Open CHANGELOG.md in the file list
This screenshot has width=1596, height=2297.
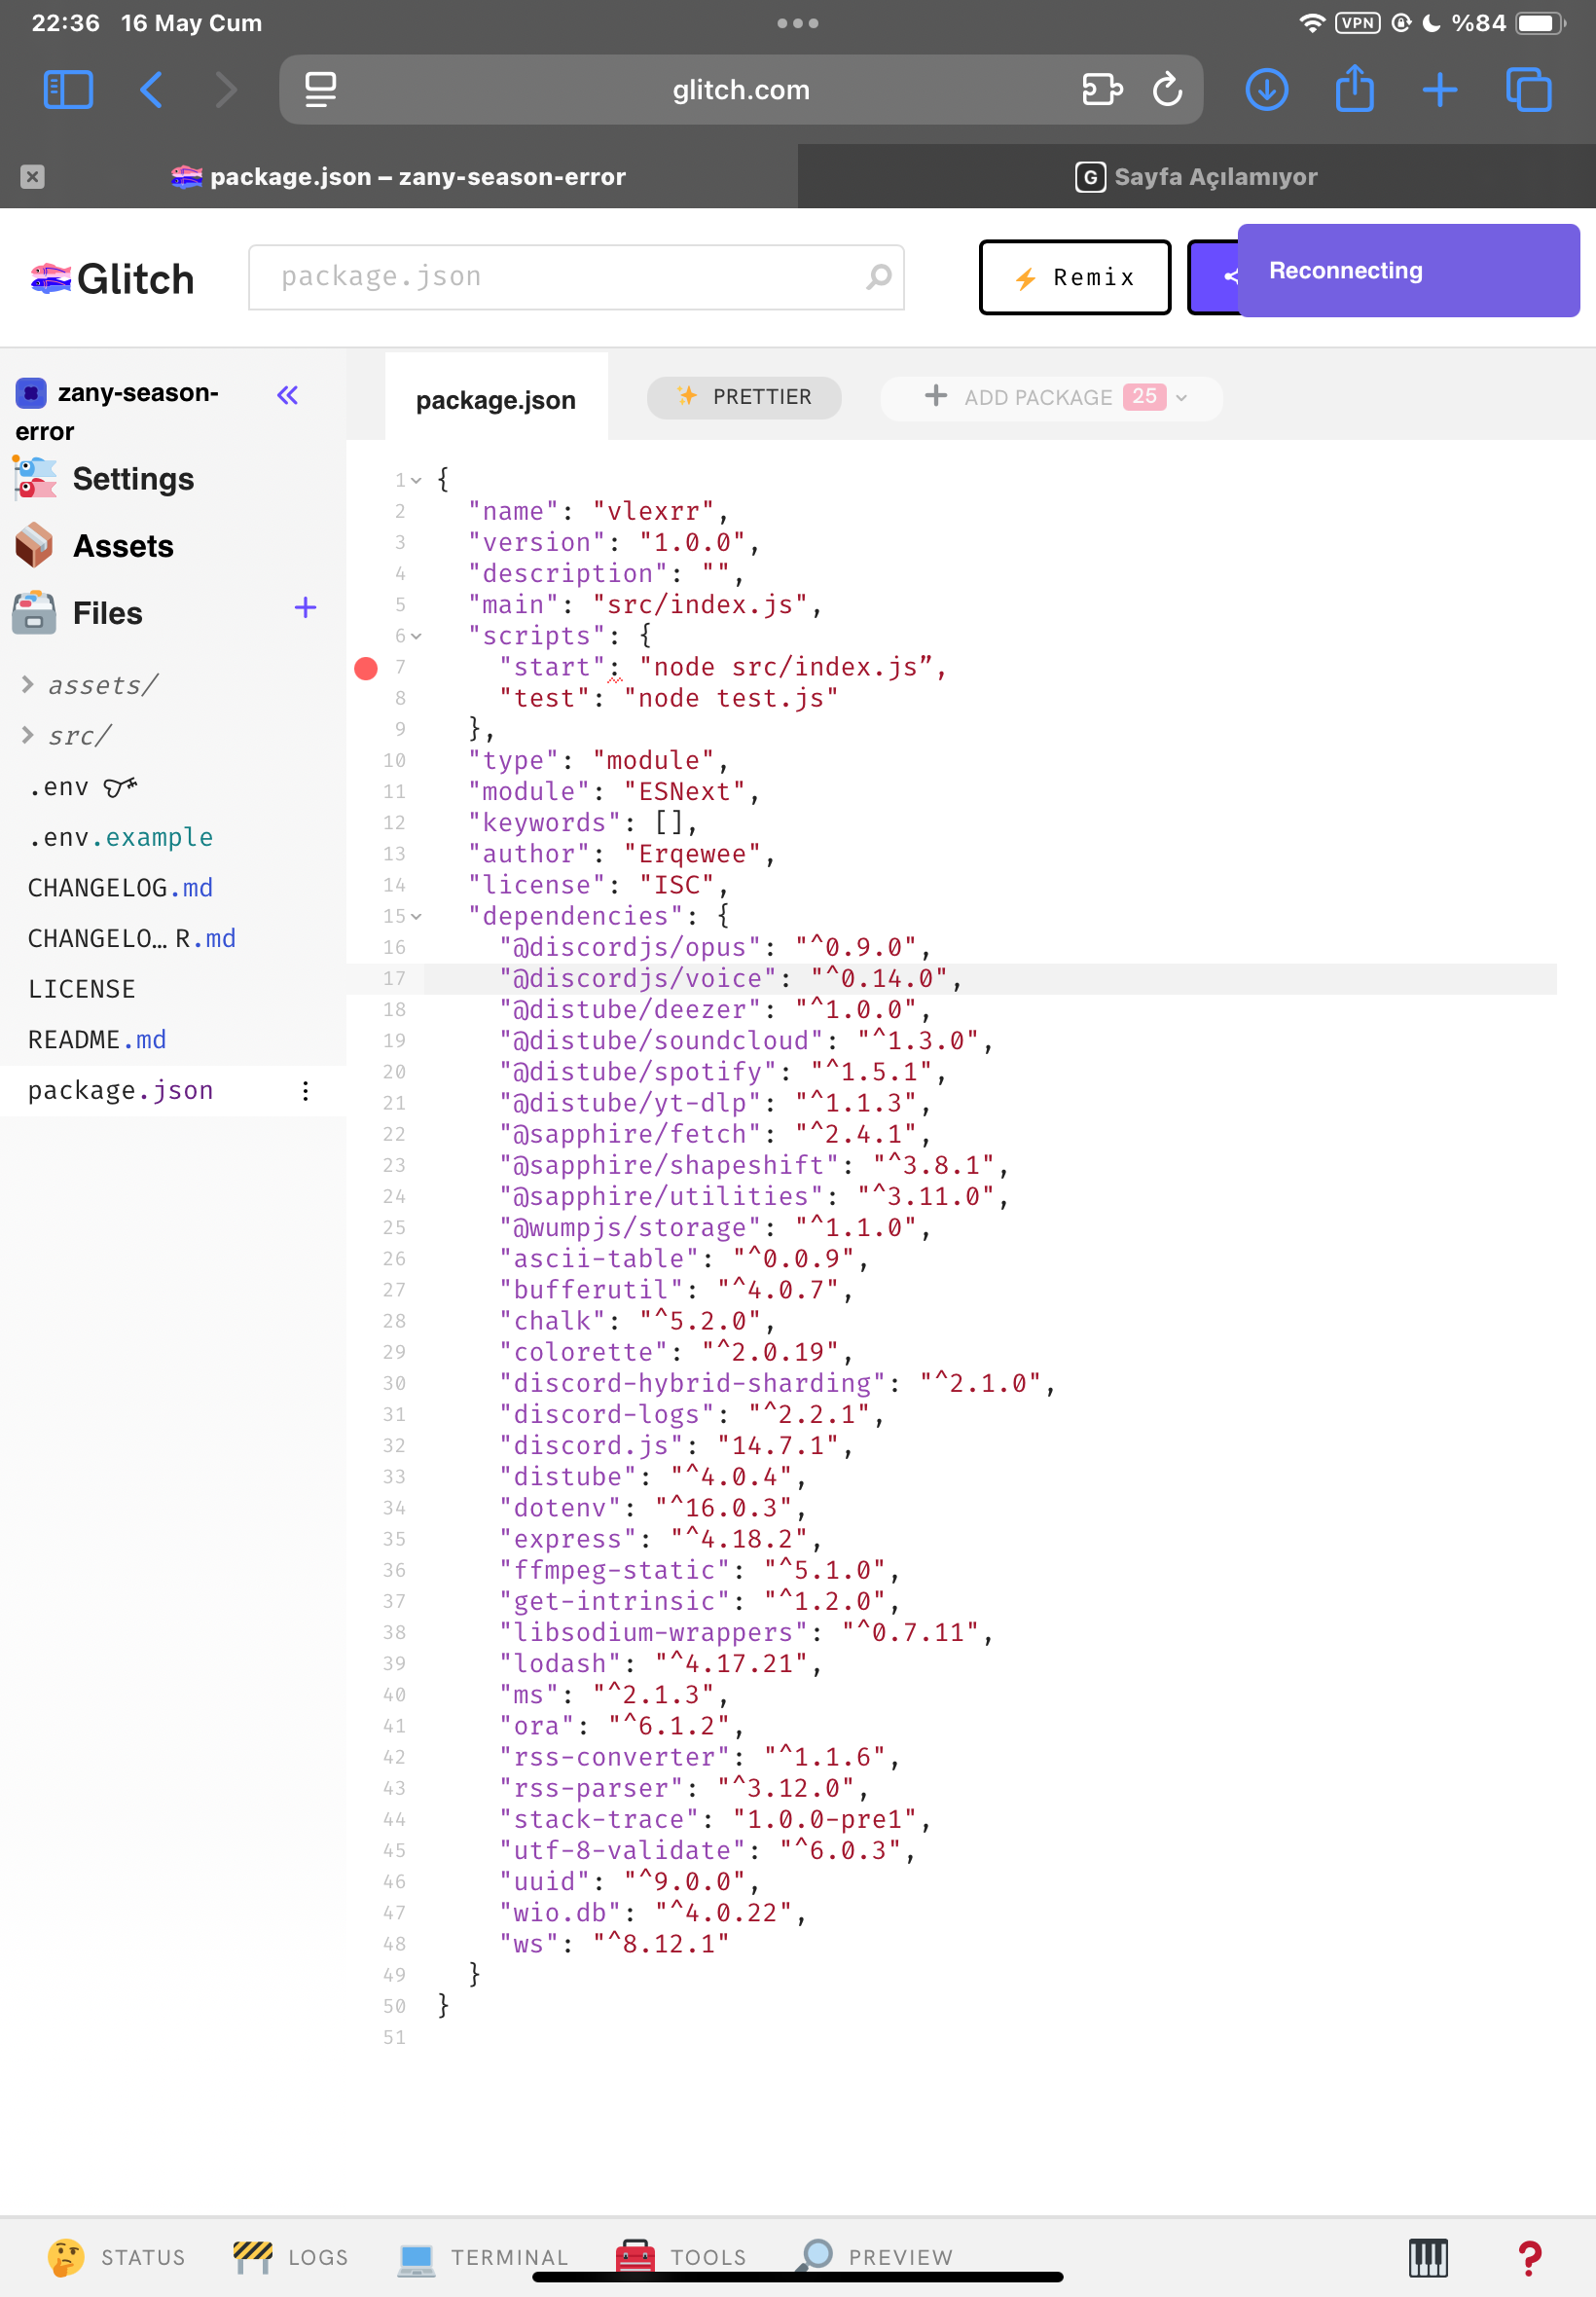tap(120, 888)
